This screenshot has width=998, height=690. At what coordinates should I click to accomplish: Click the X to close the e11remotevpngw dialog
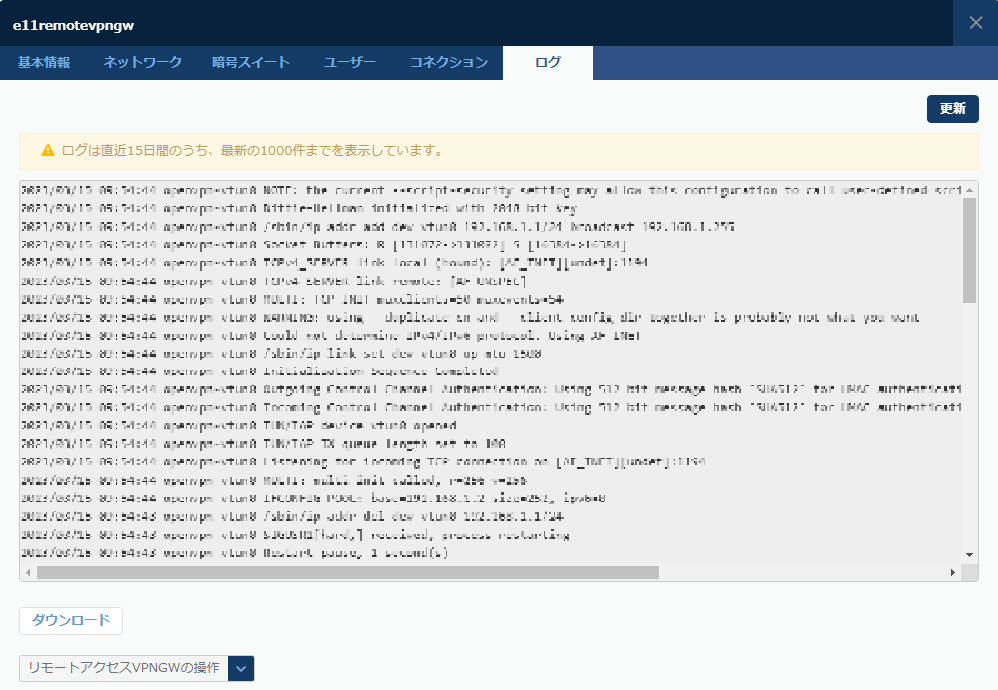978,23
